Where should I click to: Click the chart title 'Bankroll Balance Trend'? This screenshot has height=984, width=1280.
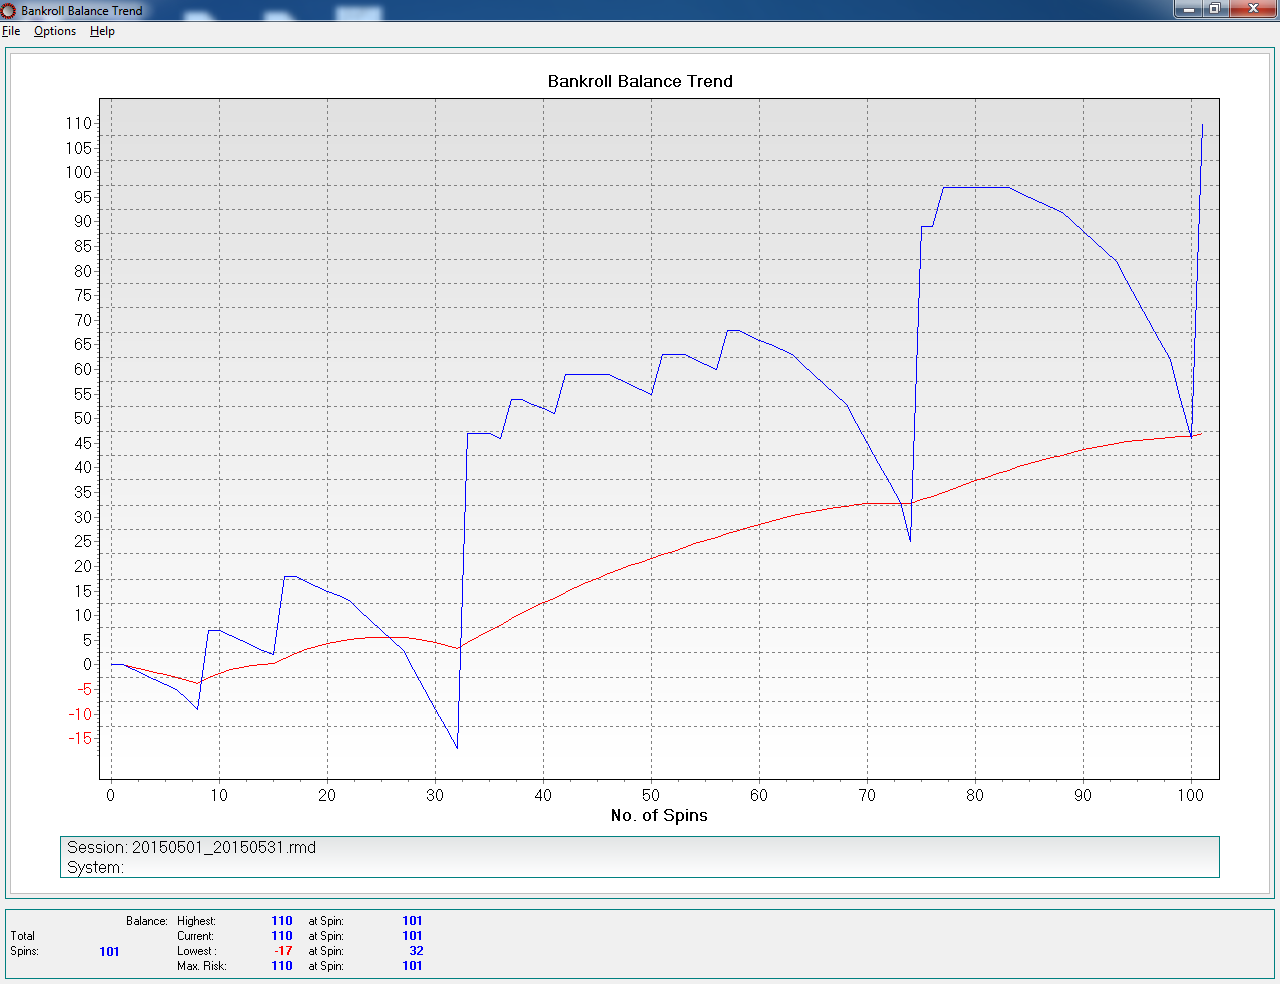640,81
